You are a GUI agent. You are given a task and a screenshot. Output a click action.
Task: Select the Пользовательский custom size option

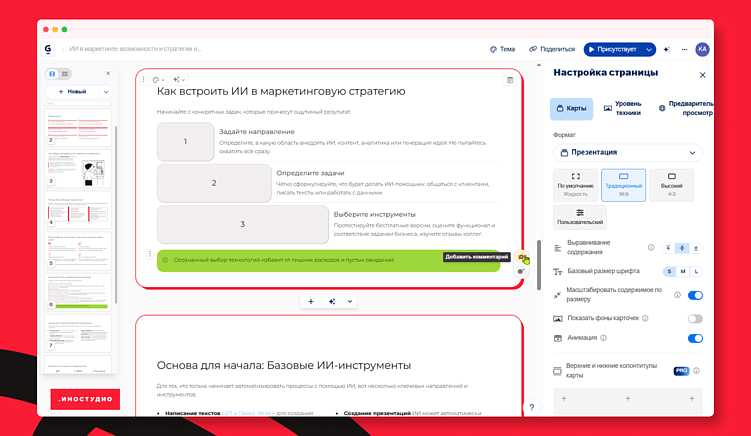pos(580,217)
